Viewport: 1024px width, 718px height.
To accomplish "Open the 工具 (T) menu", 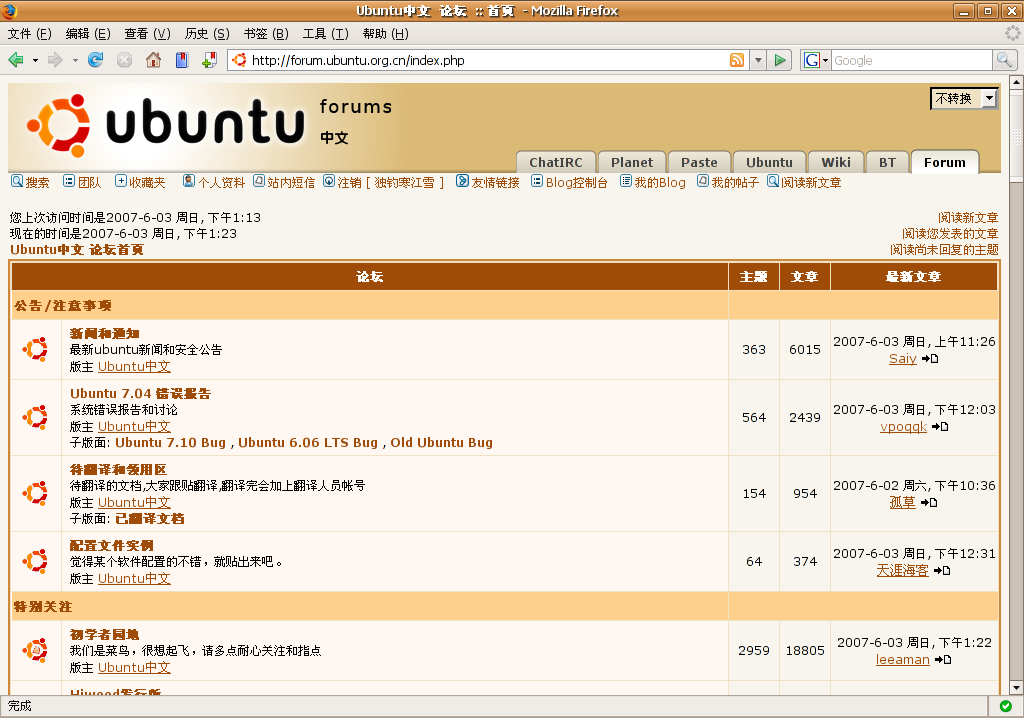I will [x=325, y=34].
